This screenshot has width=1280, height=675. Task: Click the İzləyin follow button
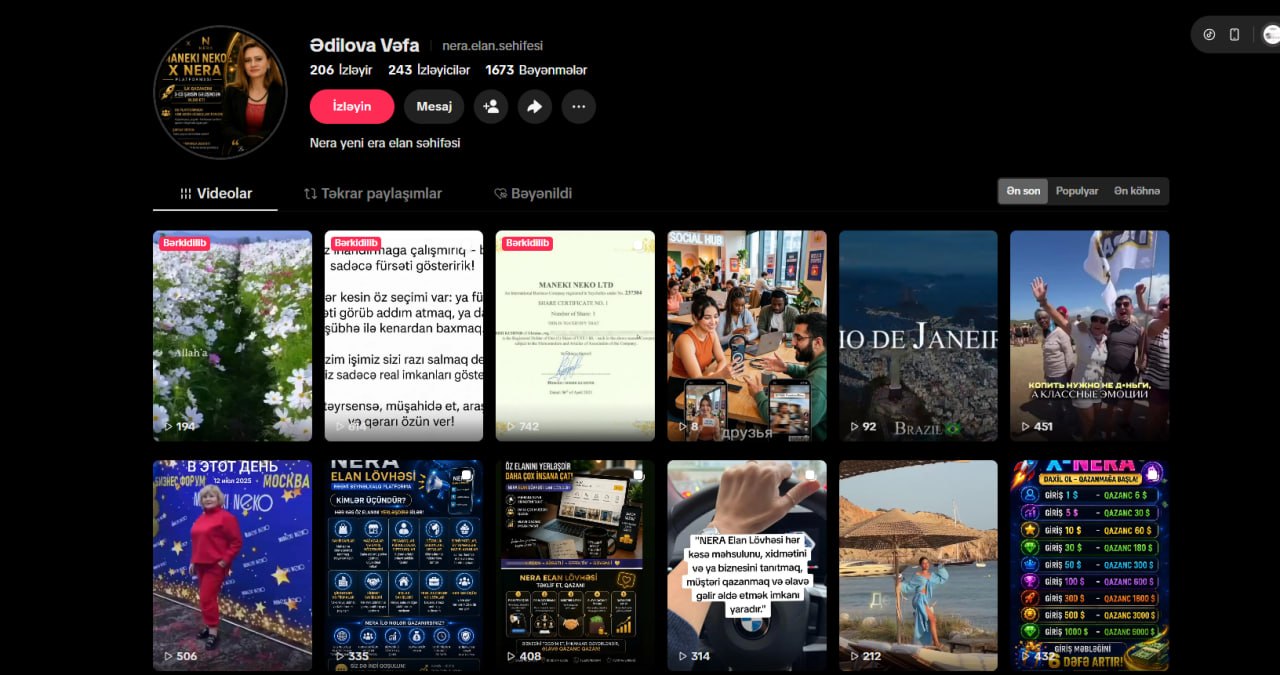click(352, 106)
